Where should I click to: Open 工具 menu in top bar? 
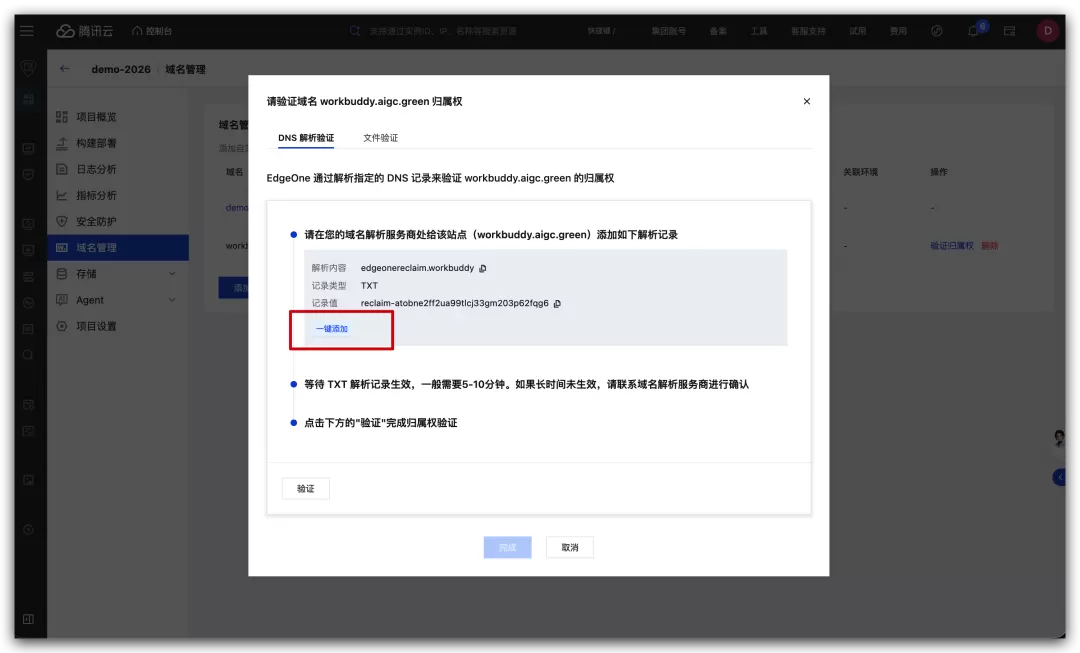[x=758, y=31]
